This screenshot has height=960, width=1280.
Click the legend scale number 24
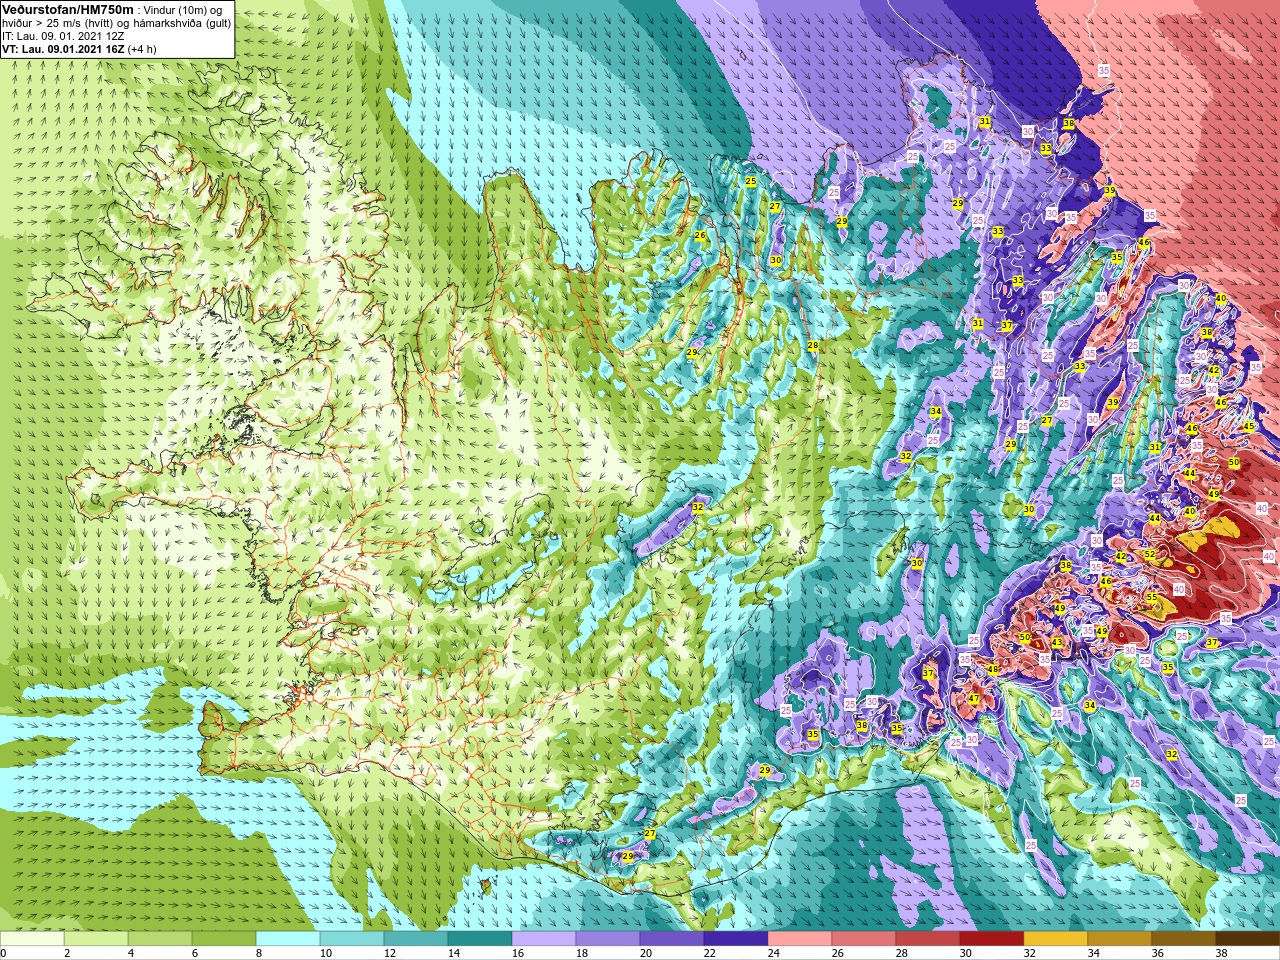tap(773, 953)
